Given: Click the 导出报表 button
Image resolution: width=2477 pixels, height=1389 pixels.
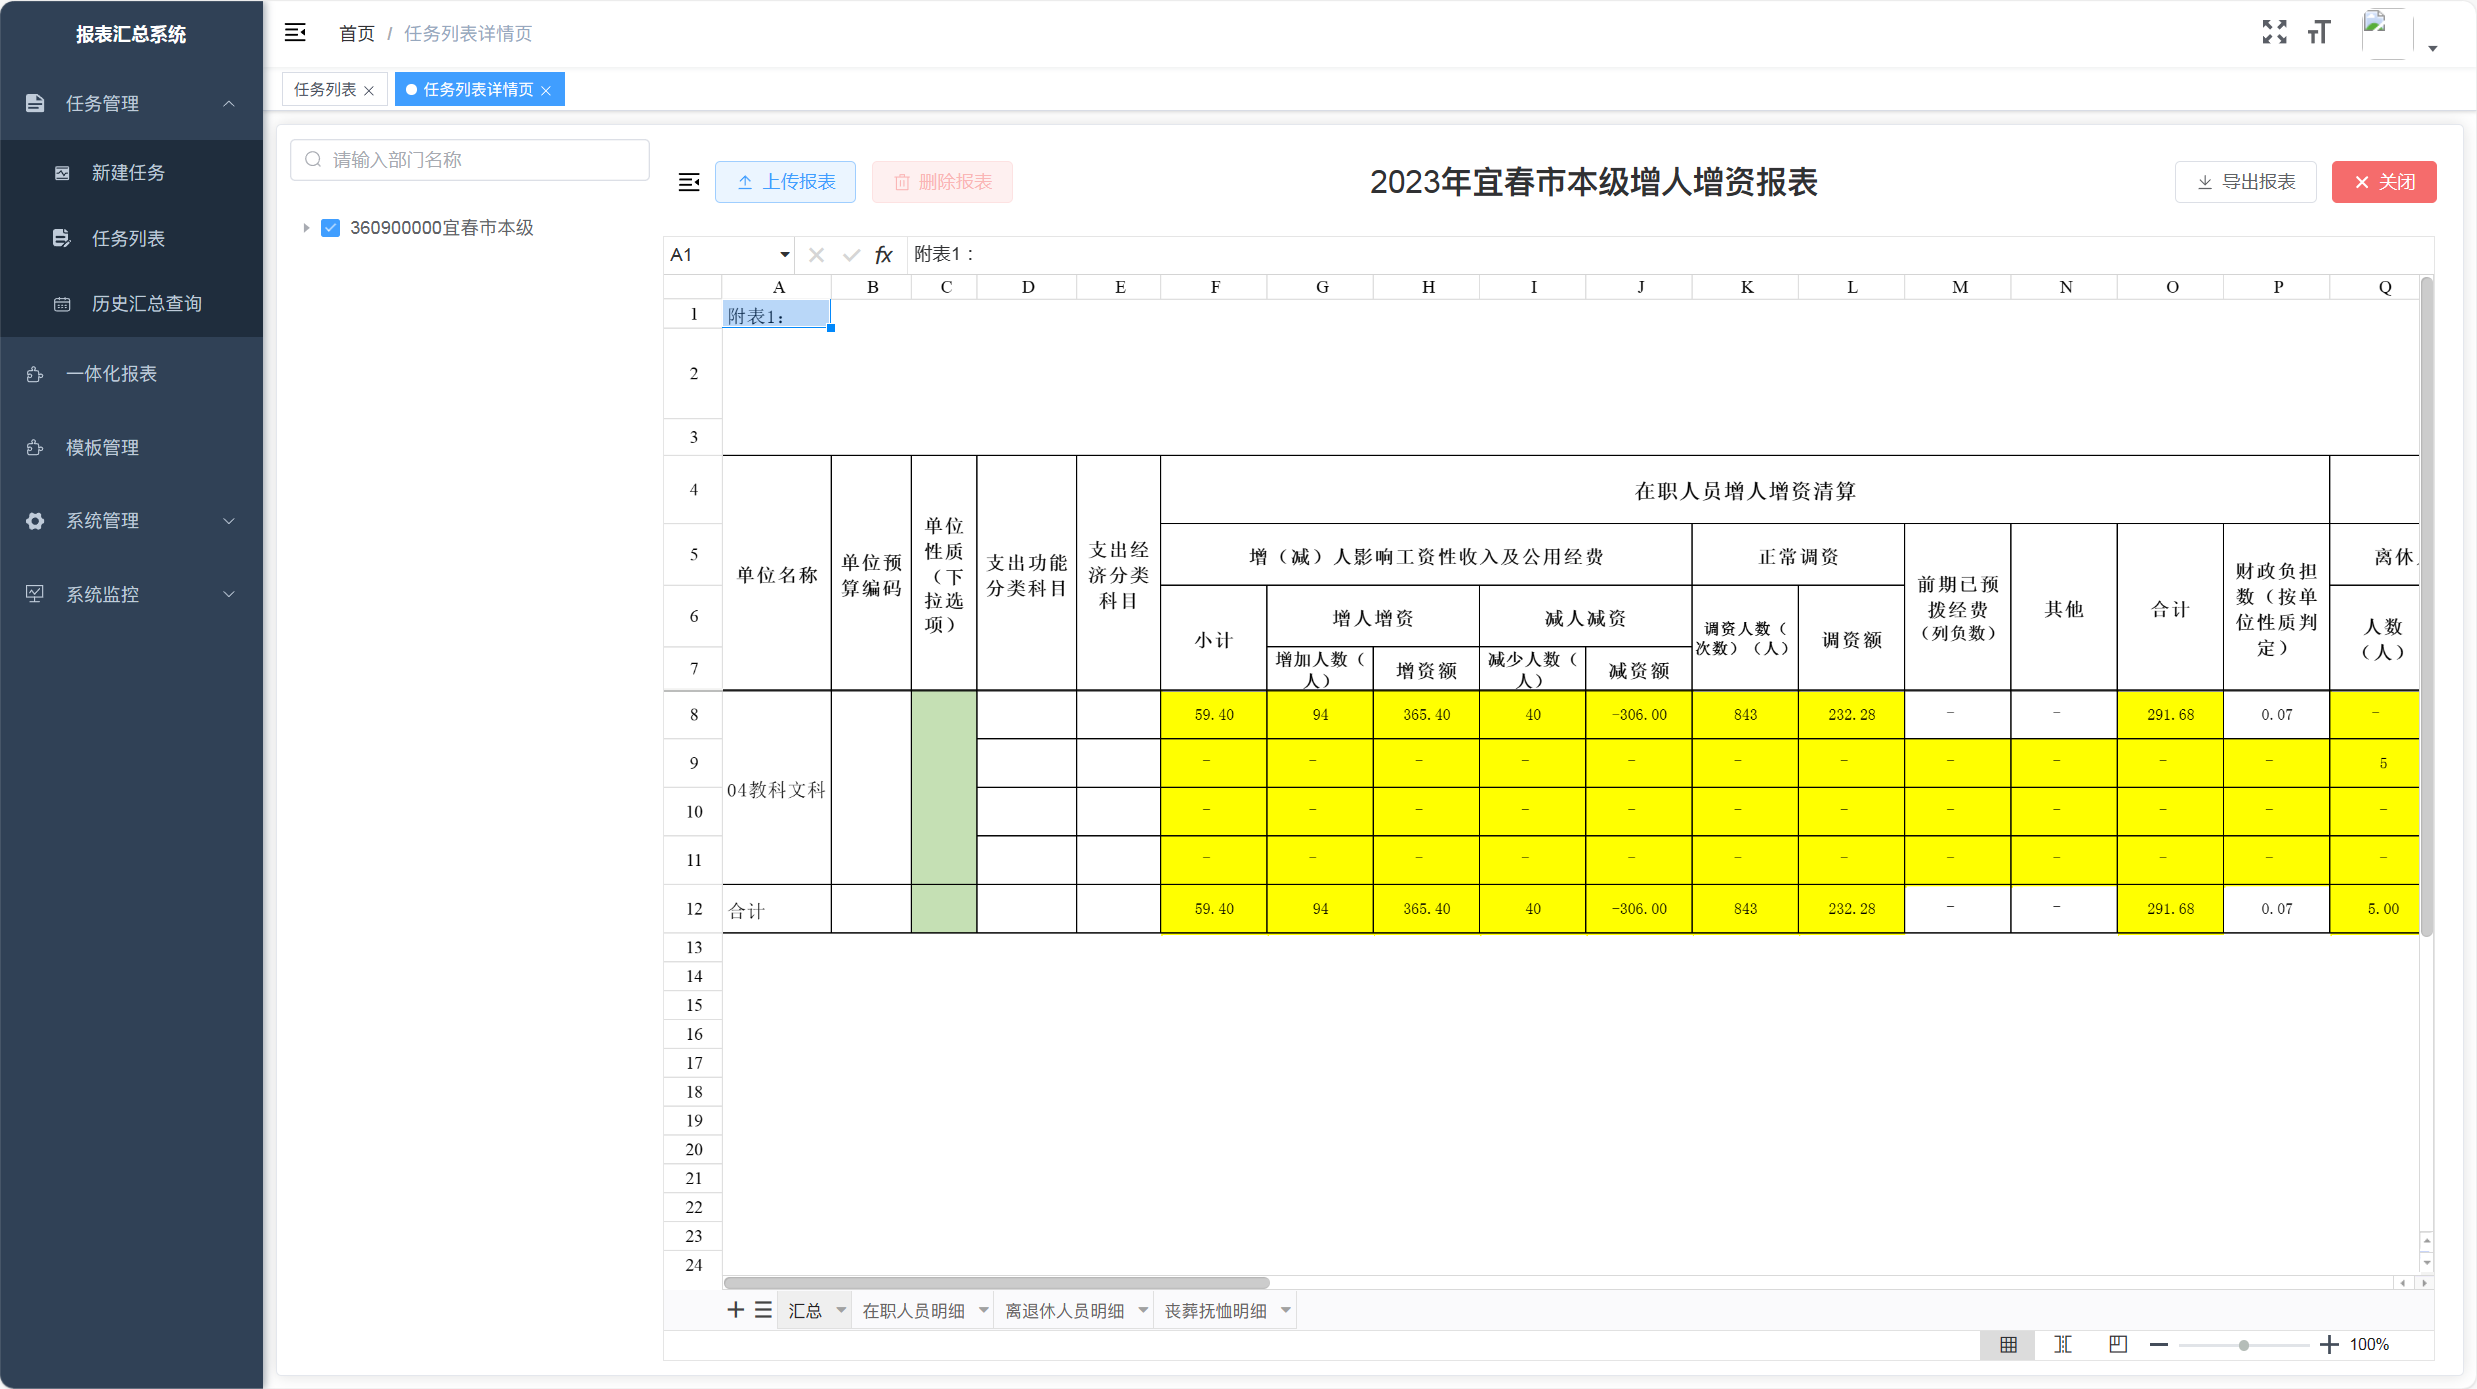Looking at the screenshot, I should point(2246,182).
